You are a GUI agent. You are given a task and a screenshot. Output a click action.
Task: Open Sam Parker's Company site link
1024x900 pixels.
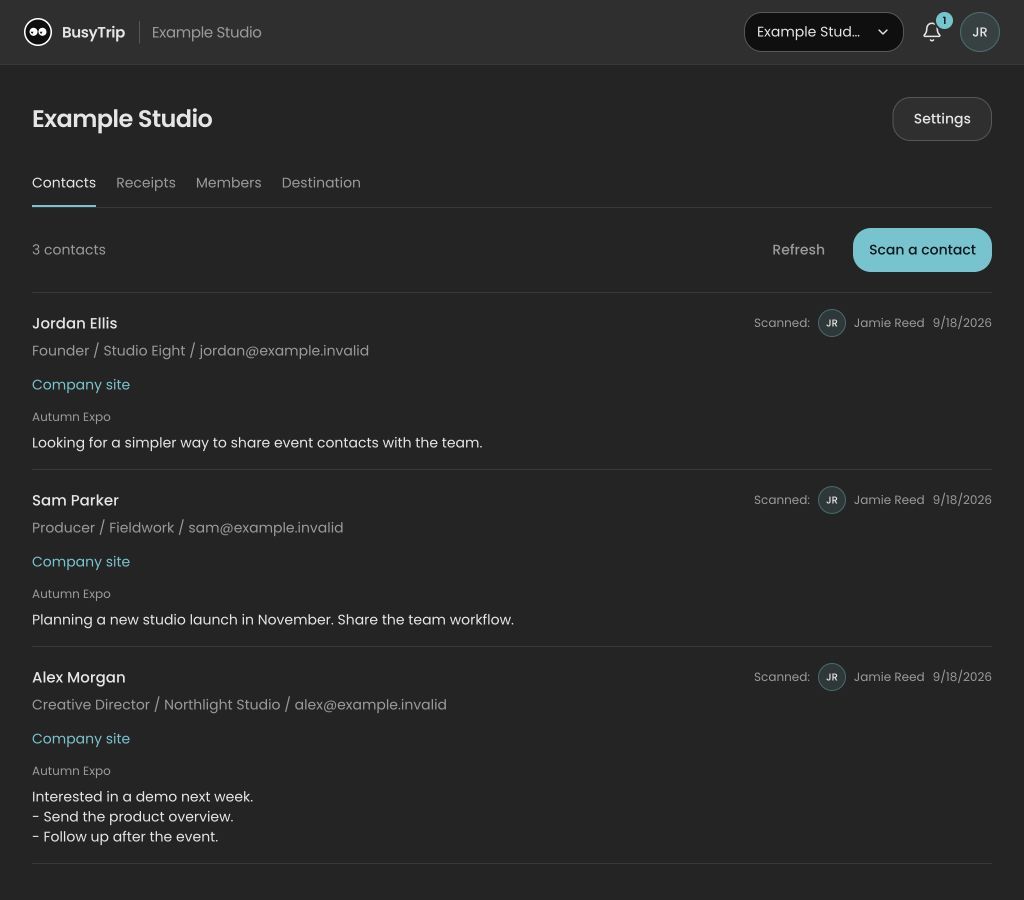click(x=81, y=562)
